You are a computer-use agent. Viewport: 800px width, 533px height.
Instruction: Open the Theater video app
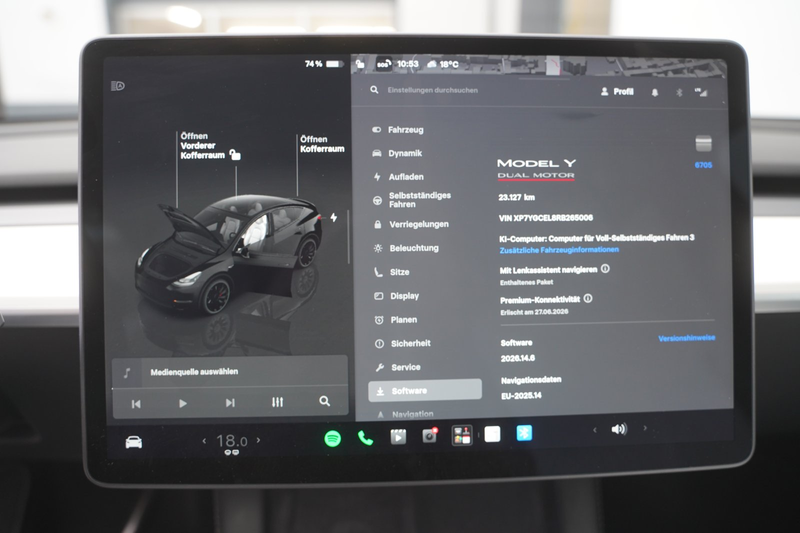click(x=398, y=437)
